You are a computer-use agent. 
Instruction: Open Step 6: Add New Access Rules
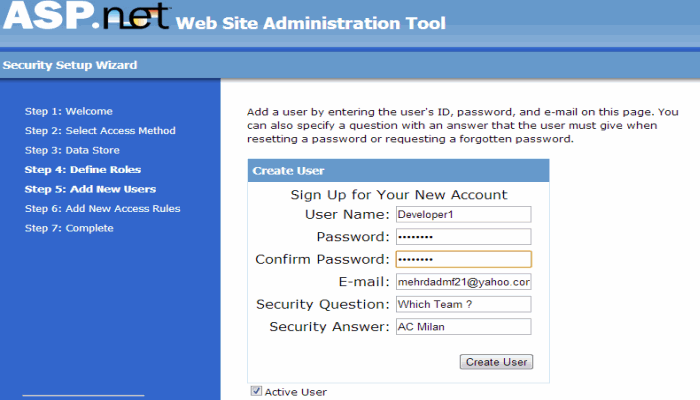point(103,208)
